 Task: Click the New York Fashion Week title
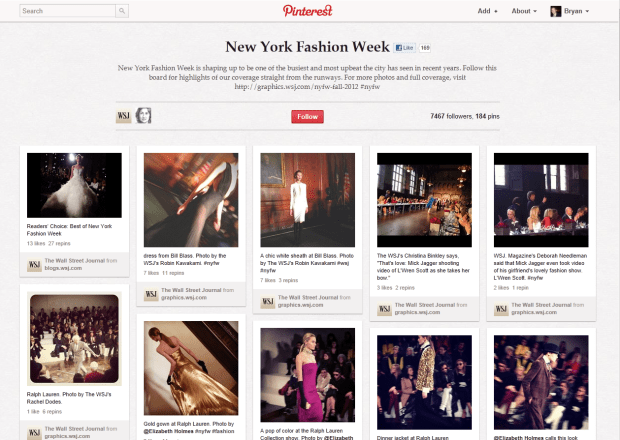point(307,47)
